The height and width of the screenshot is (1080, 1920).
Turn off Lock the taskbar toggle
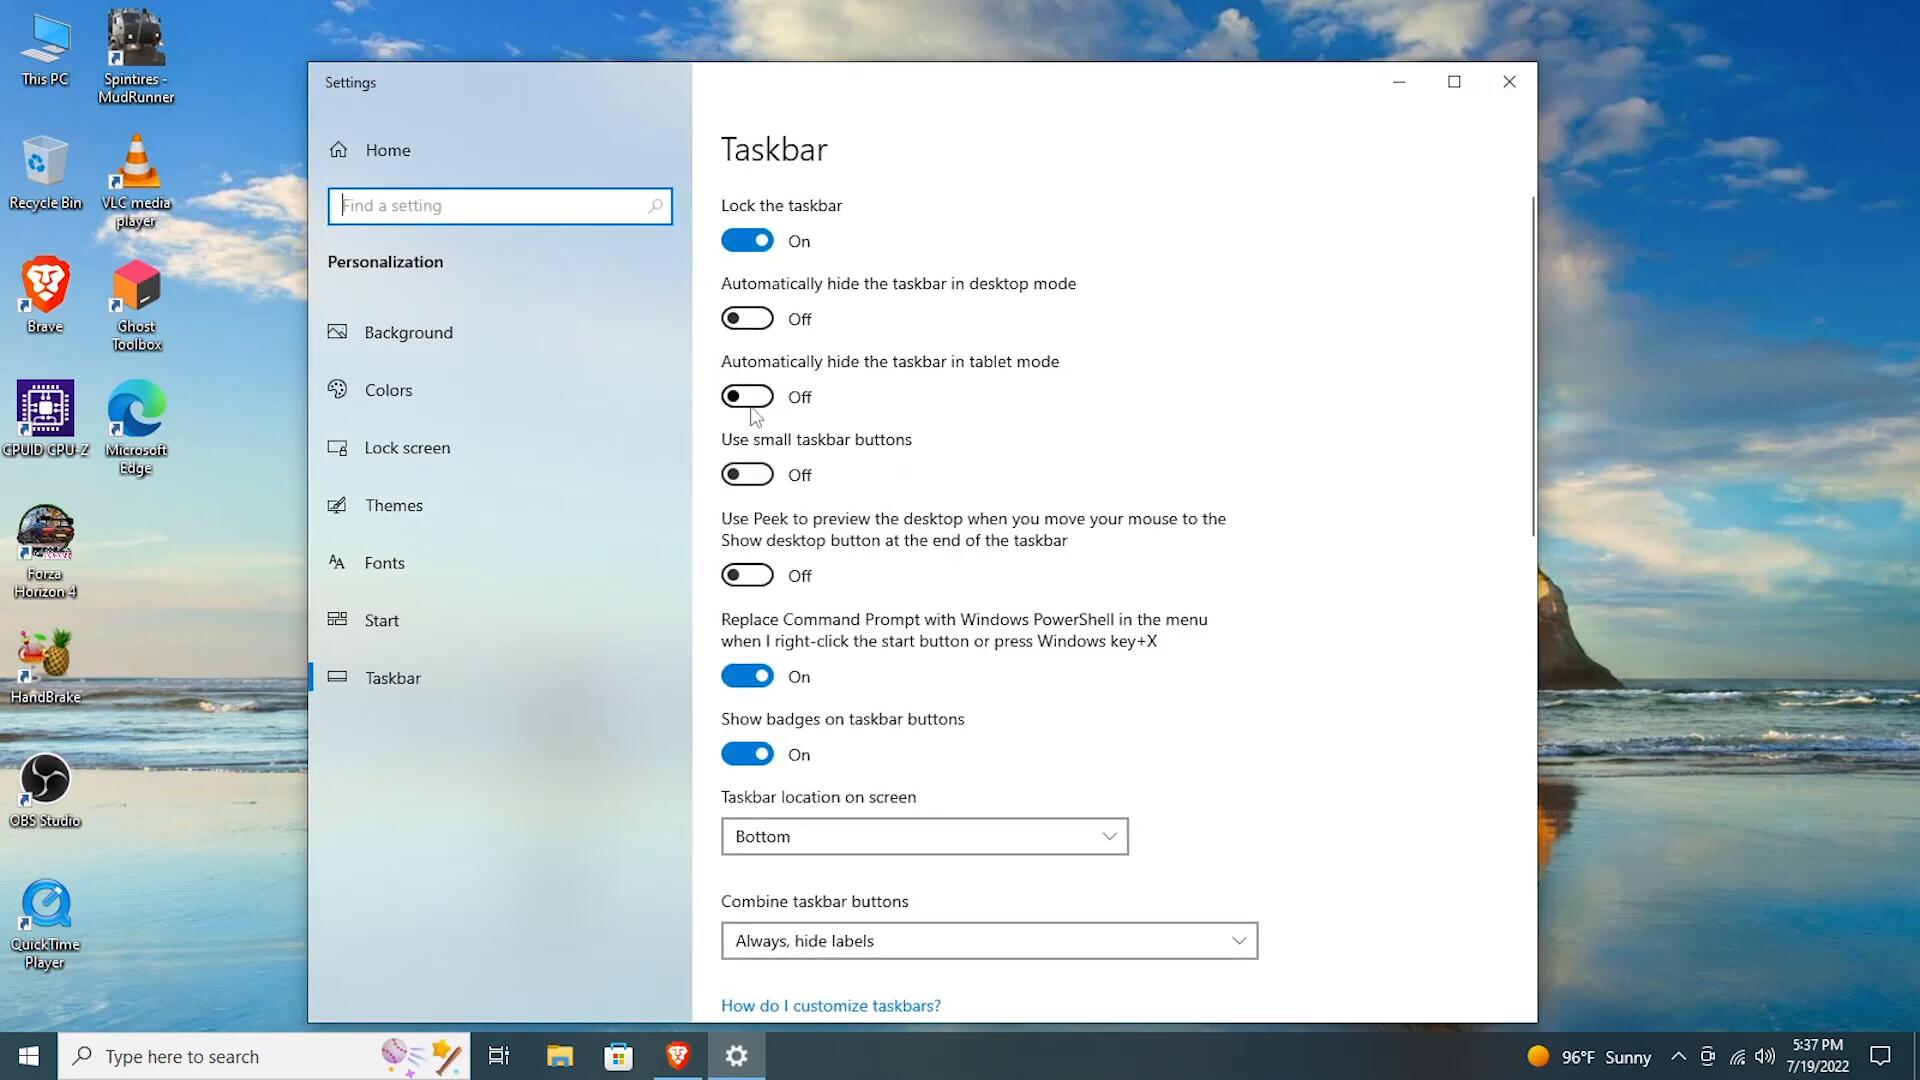click(x=747, y=241)
